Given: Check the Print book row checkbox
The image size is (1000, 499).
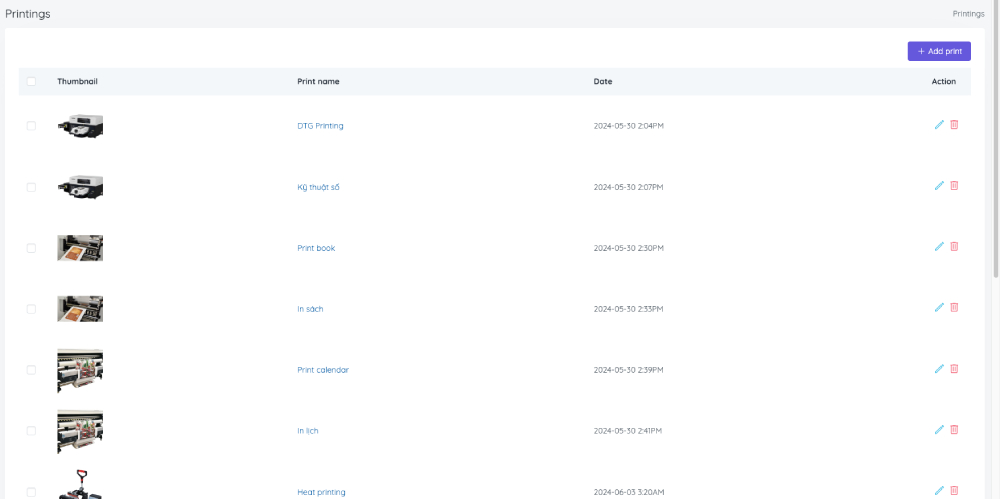Looking at the screenshot, I should [x=31, y=248].
